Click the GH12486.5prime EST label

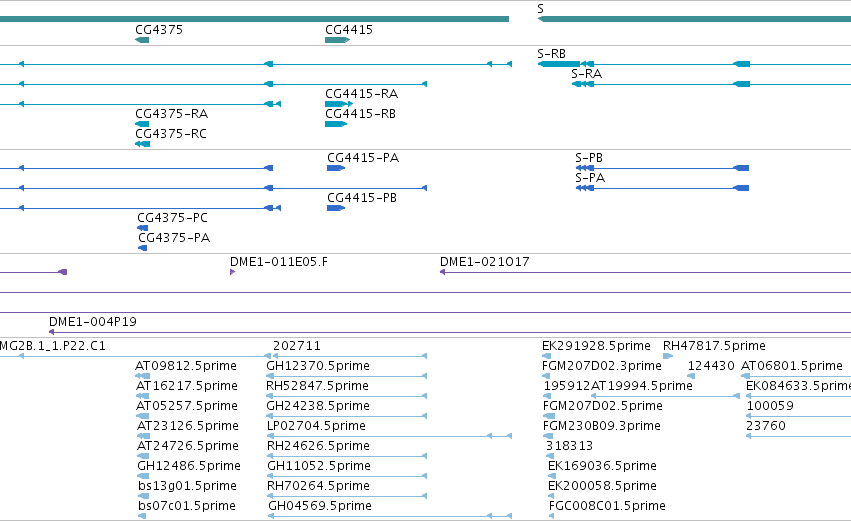189,467
